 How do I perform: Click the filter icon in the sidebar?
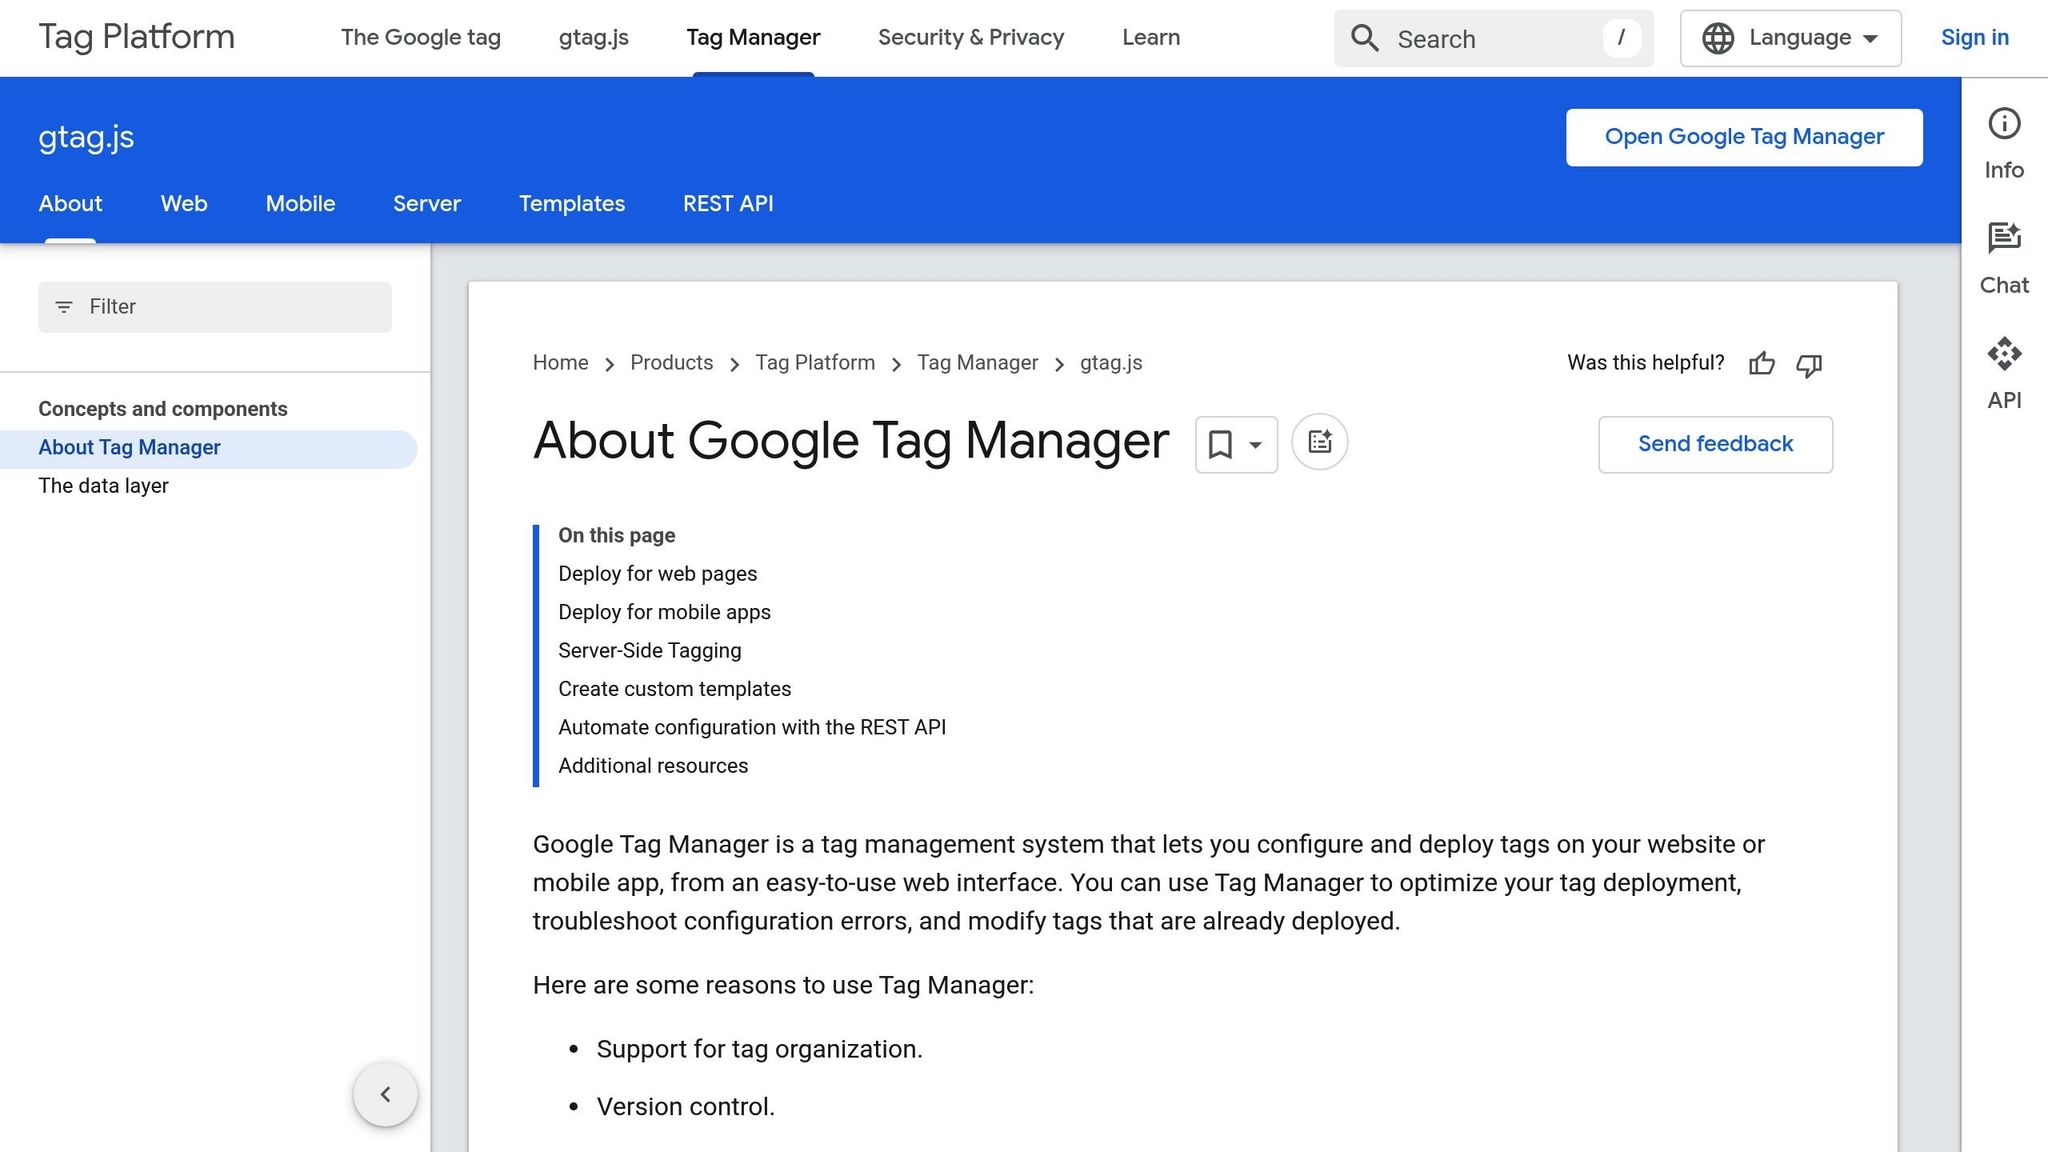tap(64, 307)
